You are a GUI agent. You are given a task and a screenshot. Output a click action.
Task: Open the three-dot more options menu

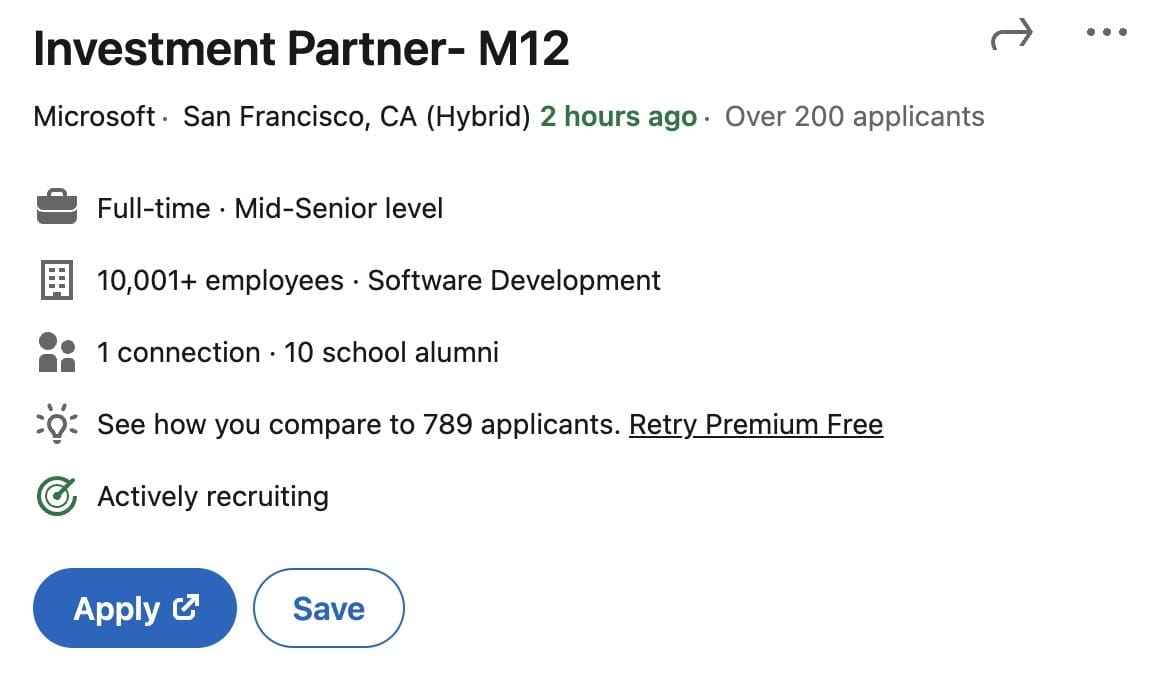click(x=1106, y=33)
